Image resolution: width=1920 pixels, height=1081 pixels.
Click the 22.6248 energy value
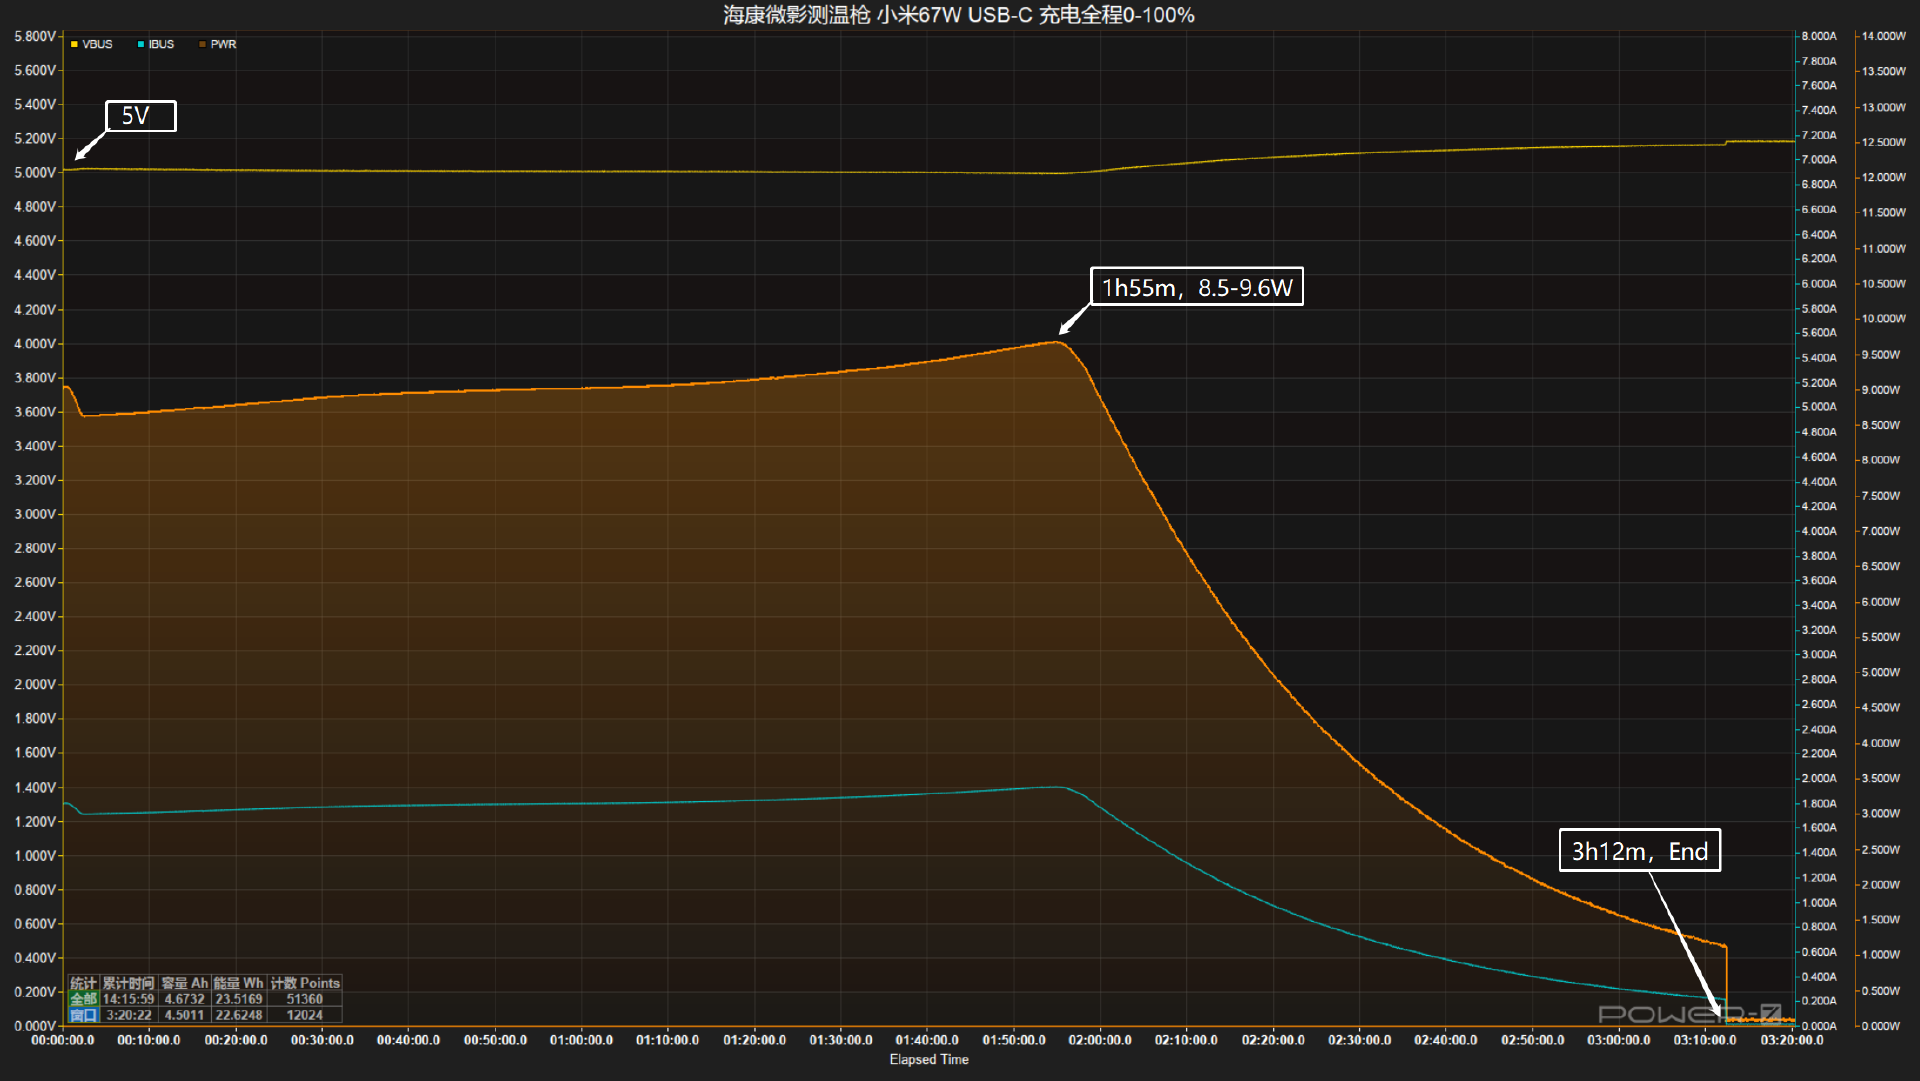(239, 1015)
